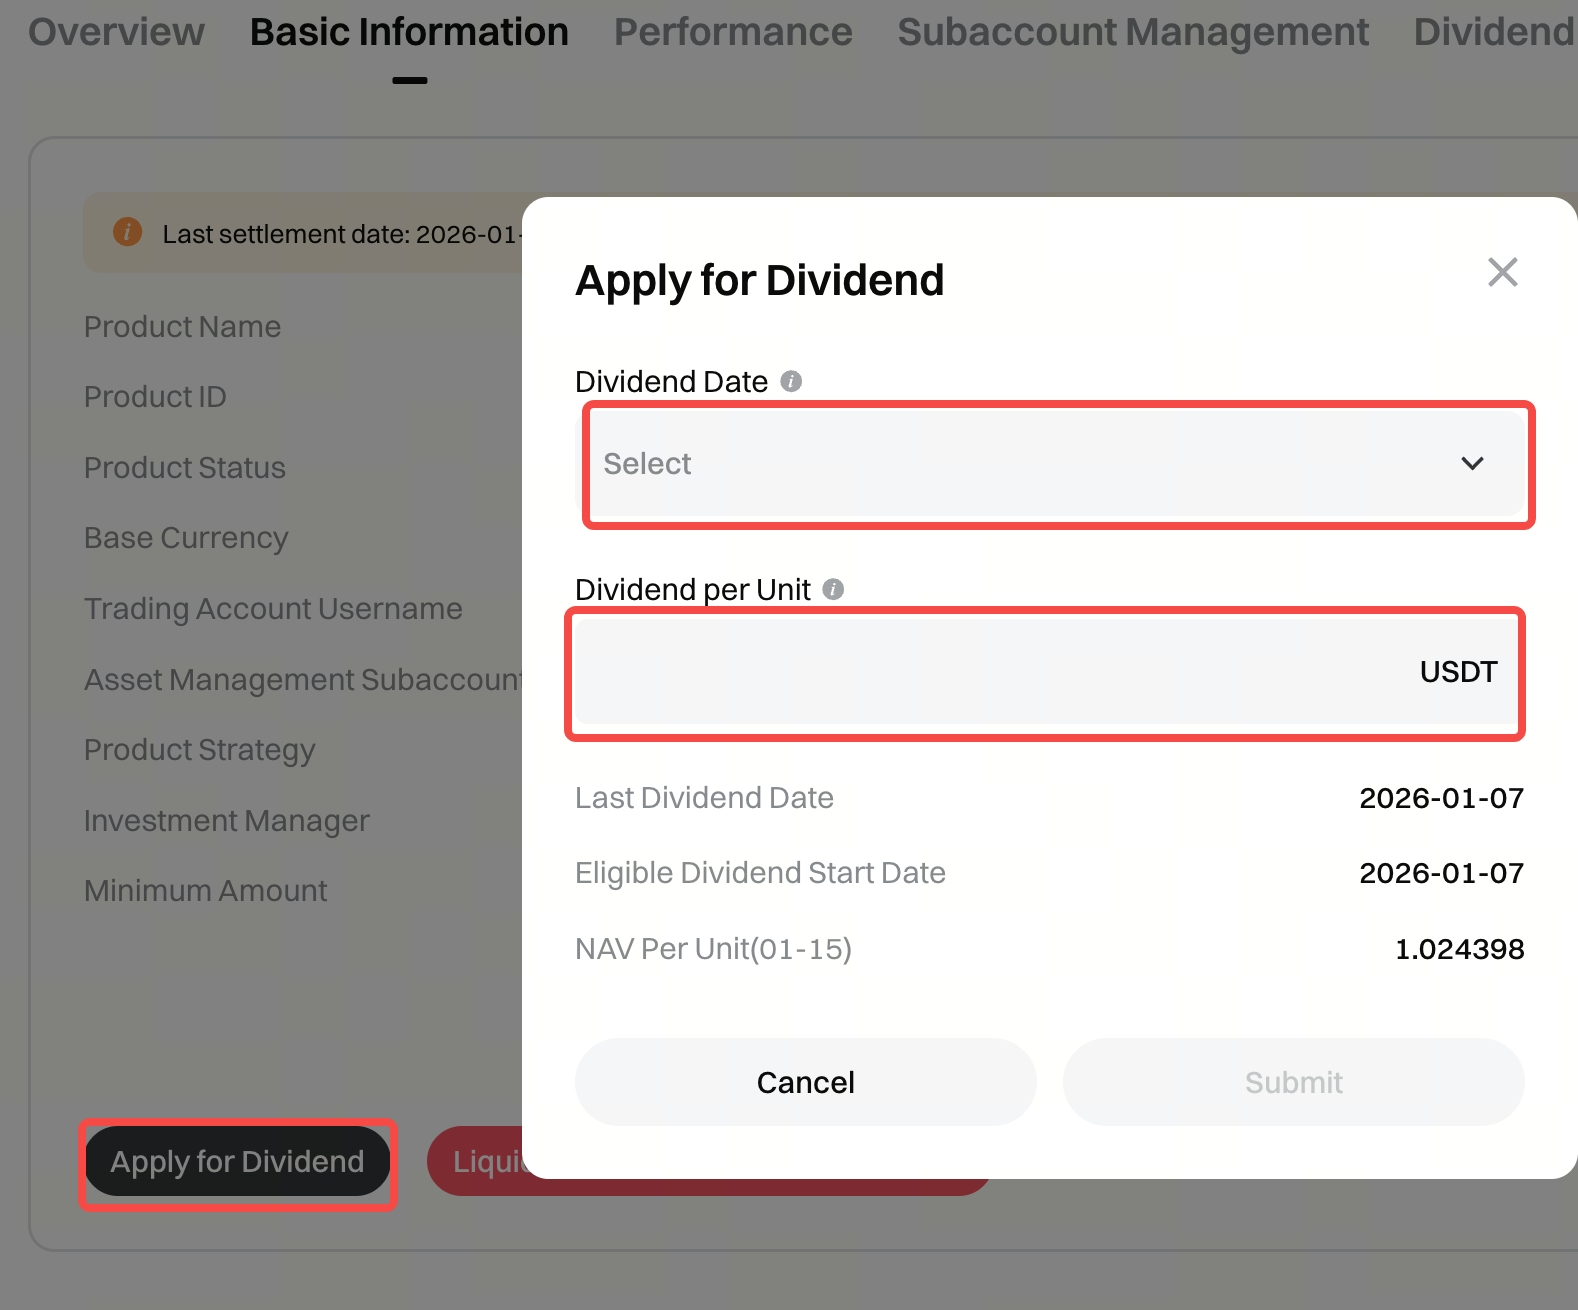This screenshot has width=1578, height=1310.
Task: Click the USDT currency label
Action: click(1458, 672)
